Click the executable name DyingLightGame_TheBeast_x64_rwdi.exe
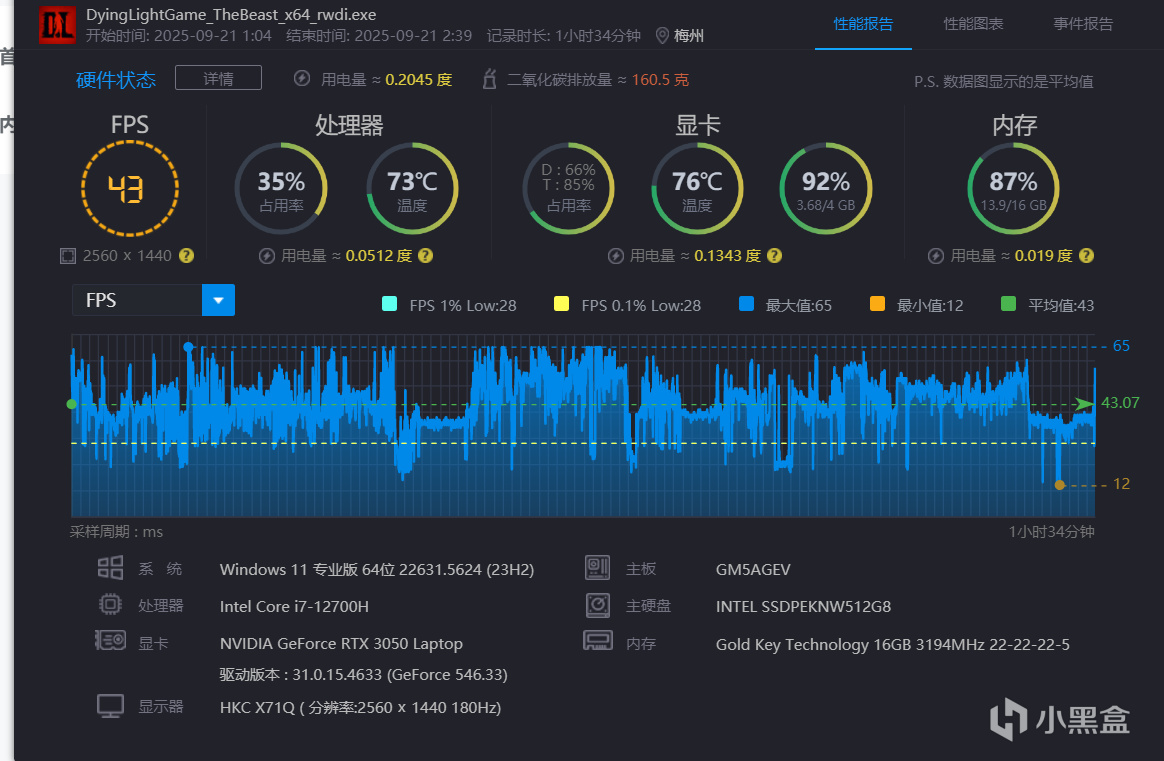 (x=231, y=15)
